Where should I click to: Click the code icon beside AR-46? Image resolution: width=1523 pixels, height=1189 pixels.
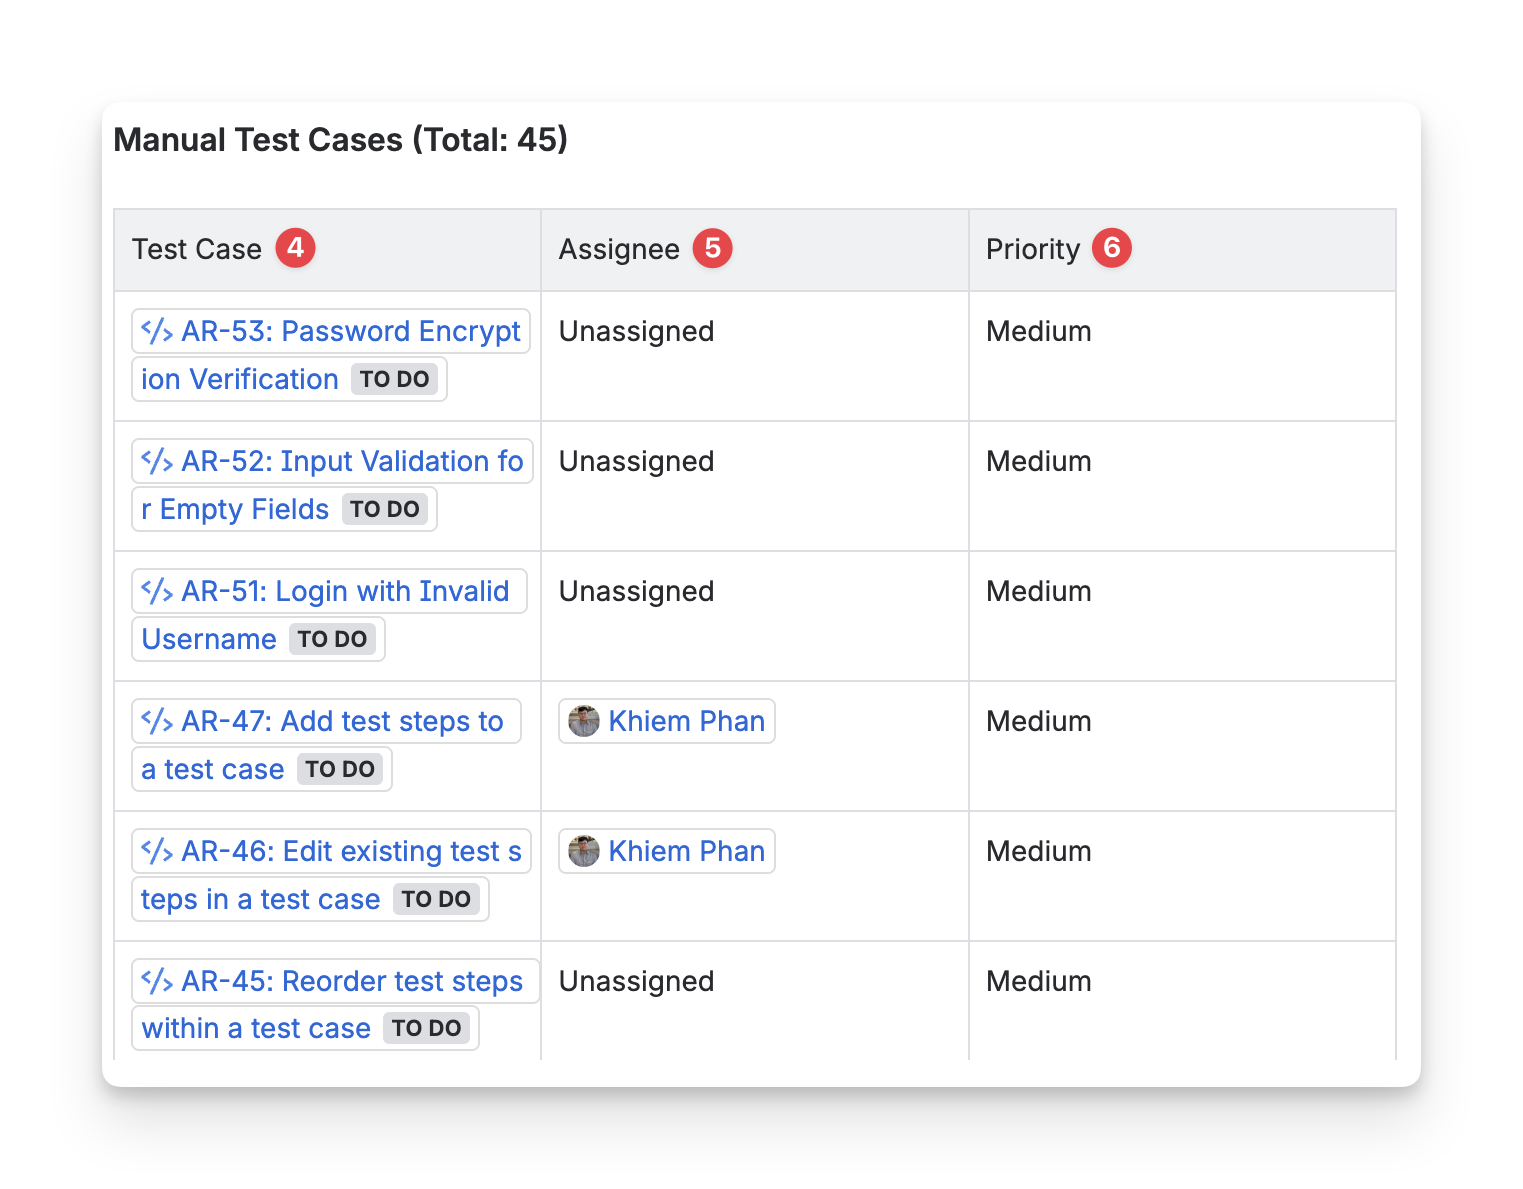[157, 851]
